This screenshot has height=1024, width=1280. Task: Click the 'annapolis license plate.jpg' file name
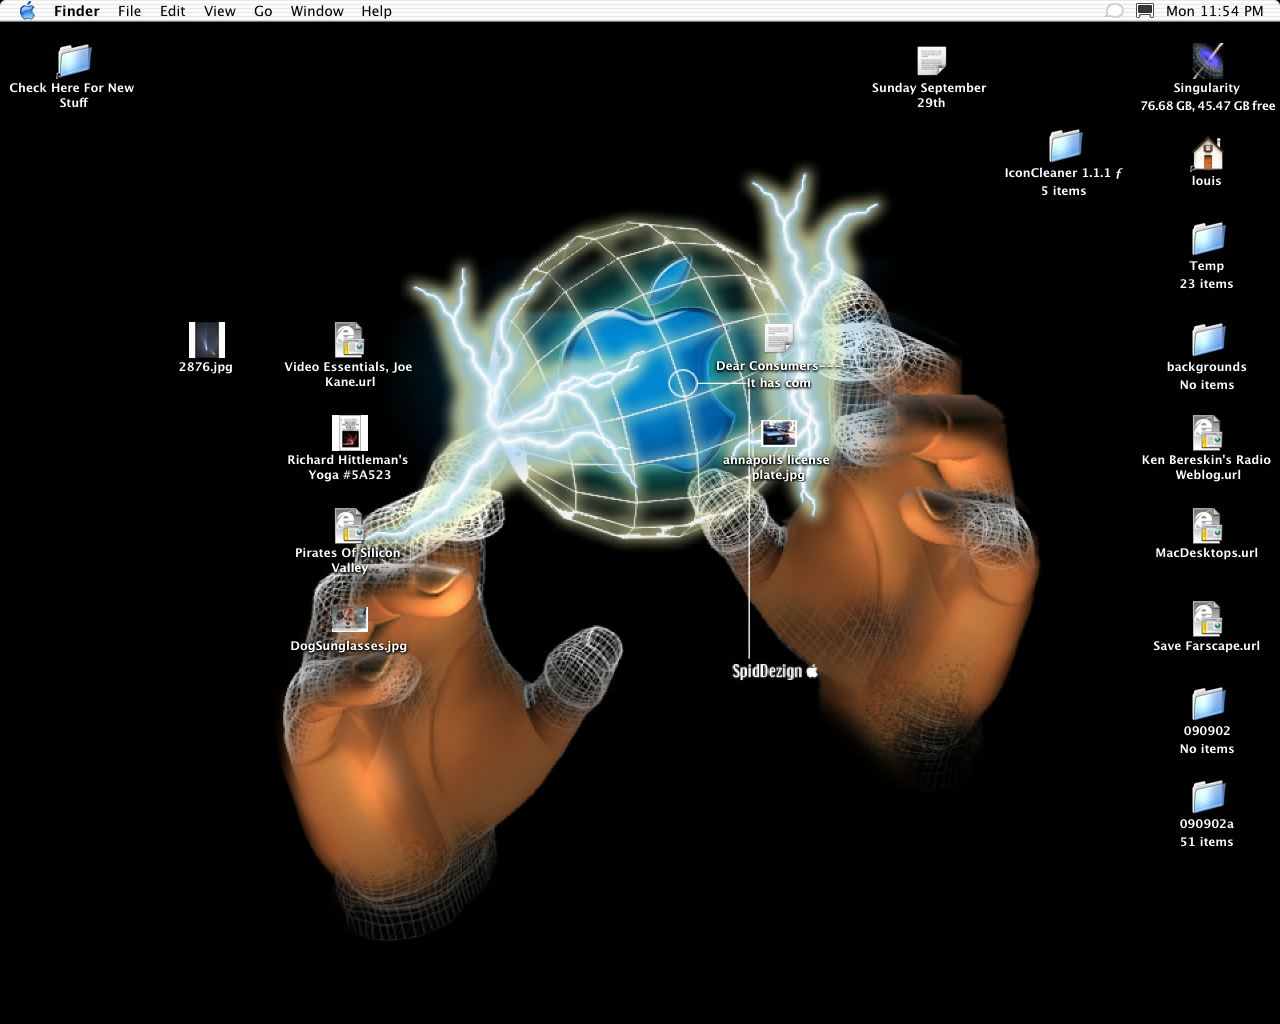click(x=777, y=467)
